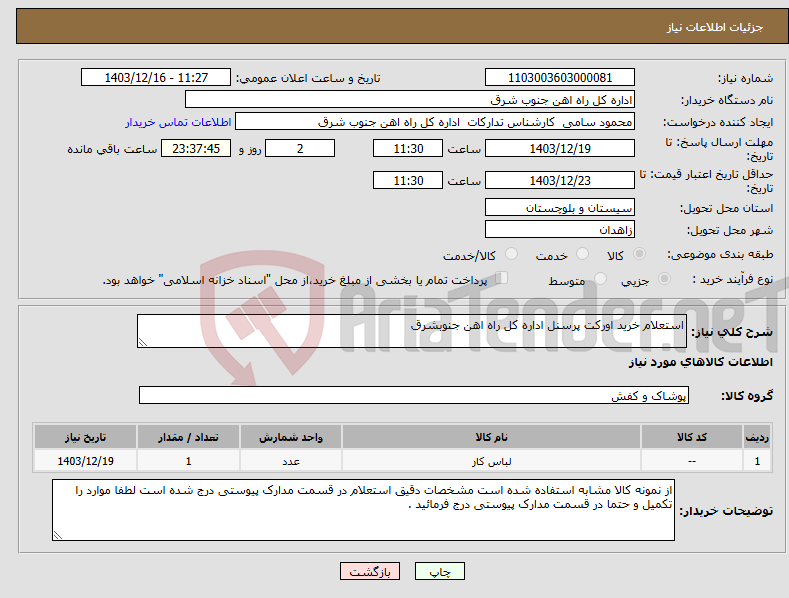The width and height of the screenshot is (789, 598).
Task: Click delivery city field زاهدان
Action: (560, 230)
